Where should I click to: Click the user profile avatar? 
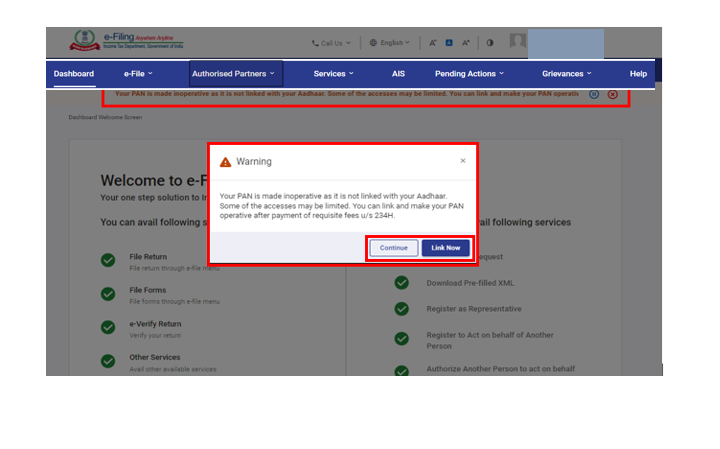[x=517, y=42]
